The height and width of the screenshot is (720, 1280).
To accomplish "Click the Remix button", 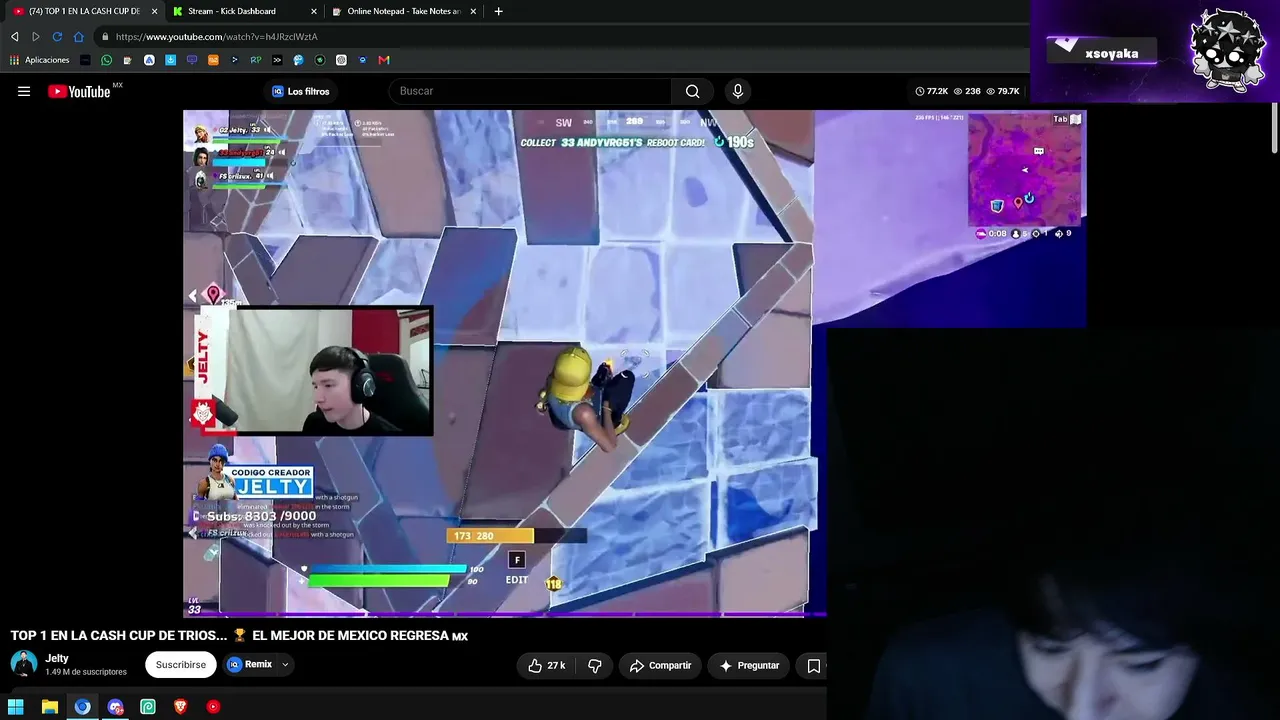I will 250,665.
